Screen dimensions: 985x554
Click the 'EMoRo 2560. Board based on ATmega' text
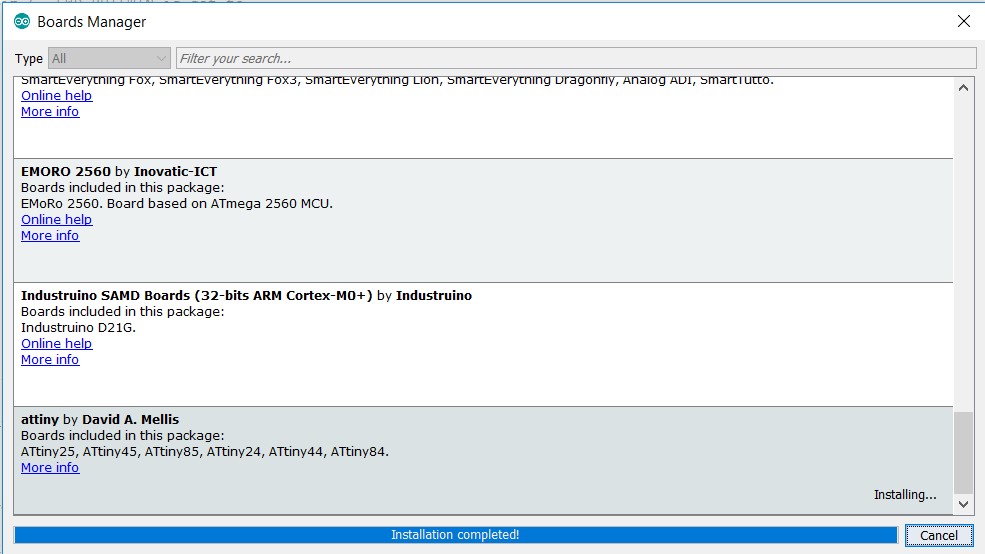click(x=177, y=204)
